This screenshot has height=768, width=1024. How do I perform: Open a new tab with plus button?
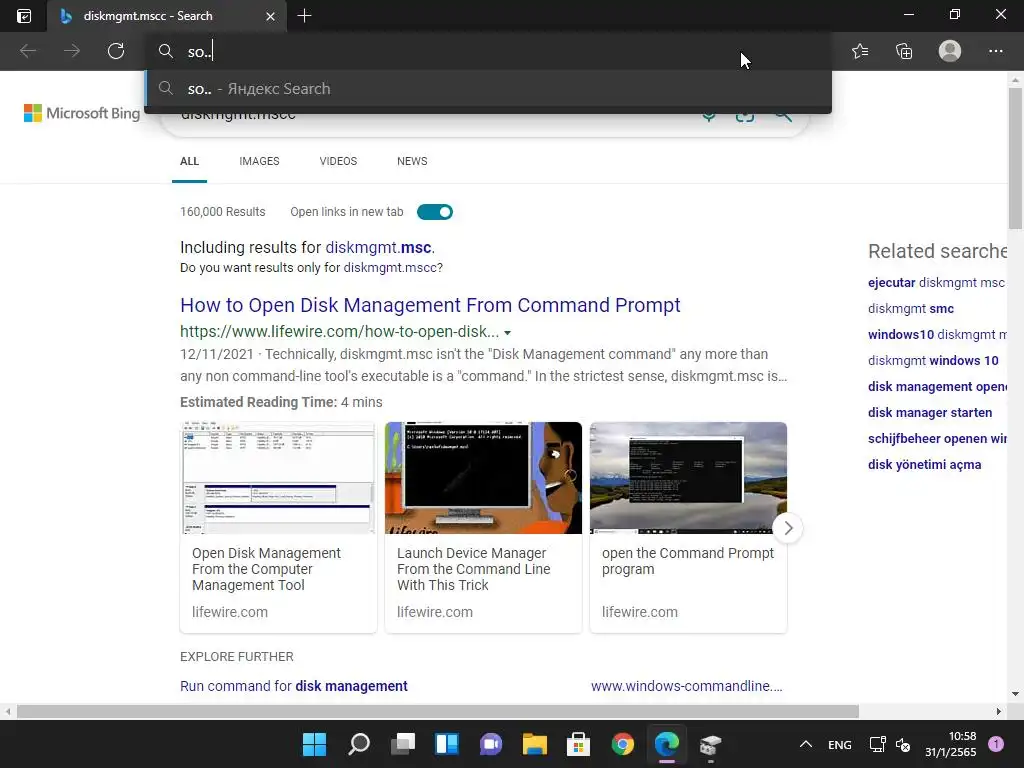tap(304, 16)
